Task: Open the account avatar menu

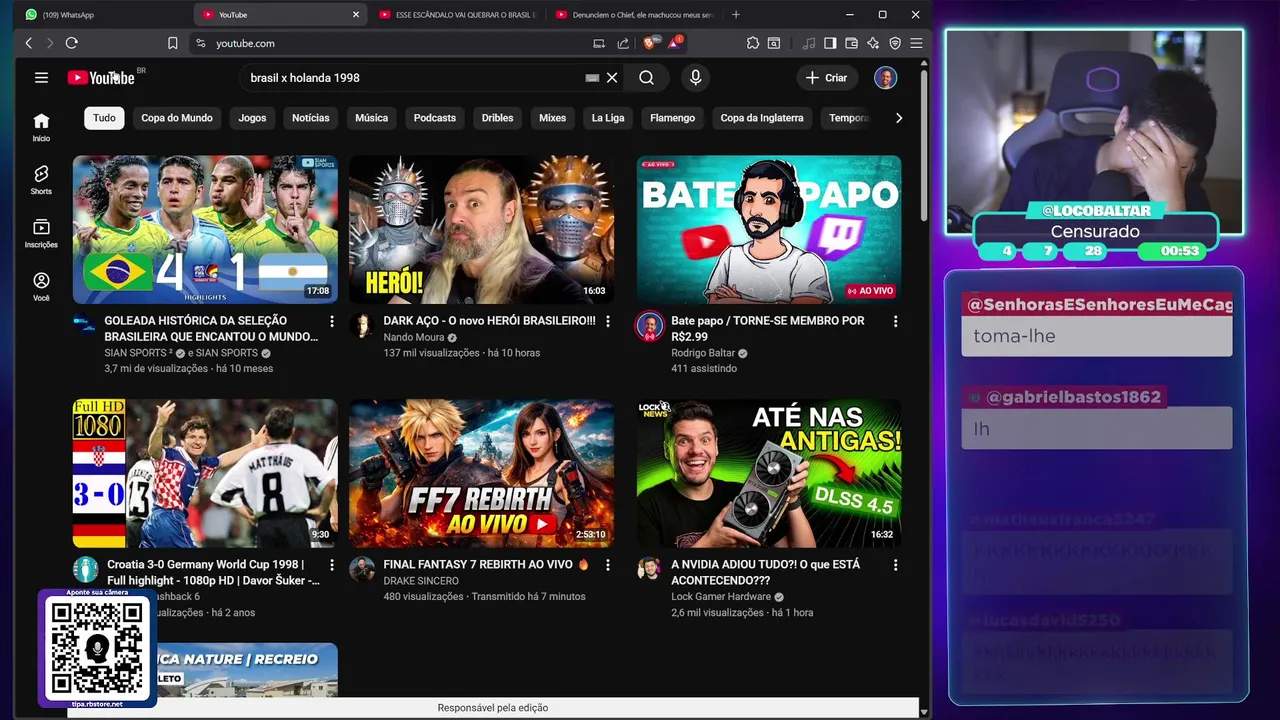Action: pos(885,77)
